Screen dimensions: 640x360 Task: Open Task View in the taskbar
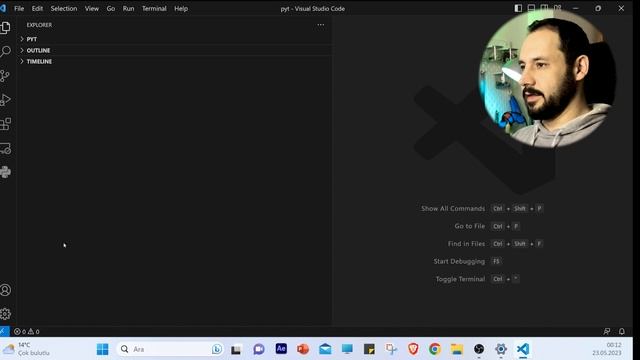[236, 349]
